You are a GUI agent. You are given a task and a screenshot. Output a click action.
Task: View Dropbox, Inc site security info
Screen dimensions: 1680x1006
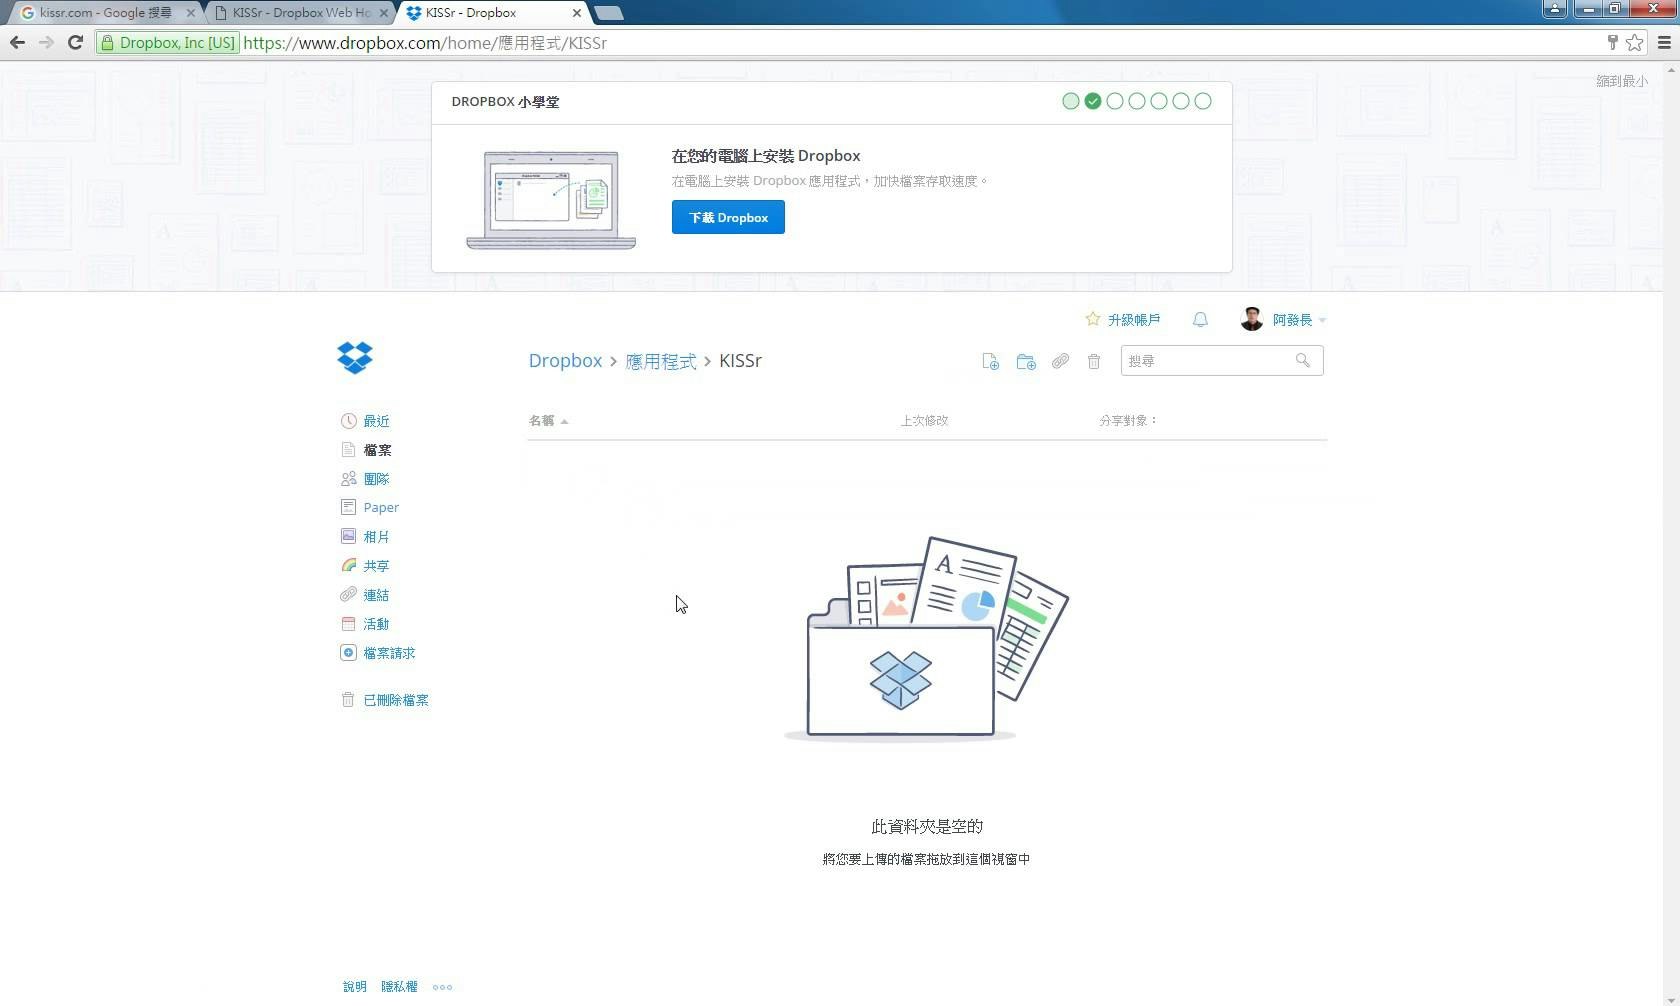click(168, 43)
